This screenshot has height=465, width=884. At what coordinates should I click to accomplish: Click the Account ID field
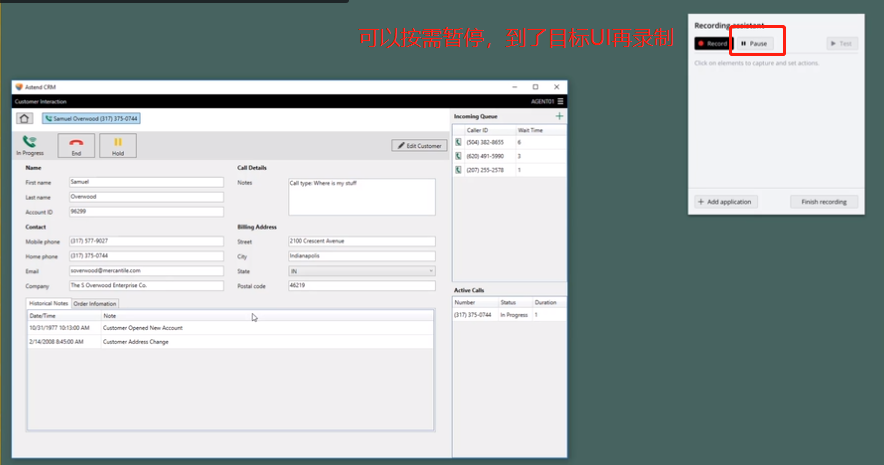point(147,211)
